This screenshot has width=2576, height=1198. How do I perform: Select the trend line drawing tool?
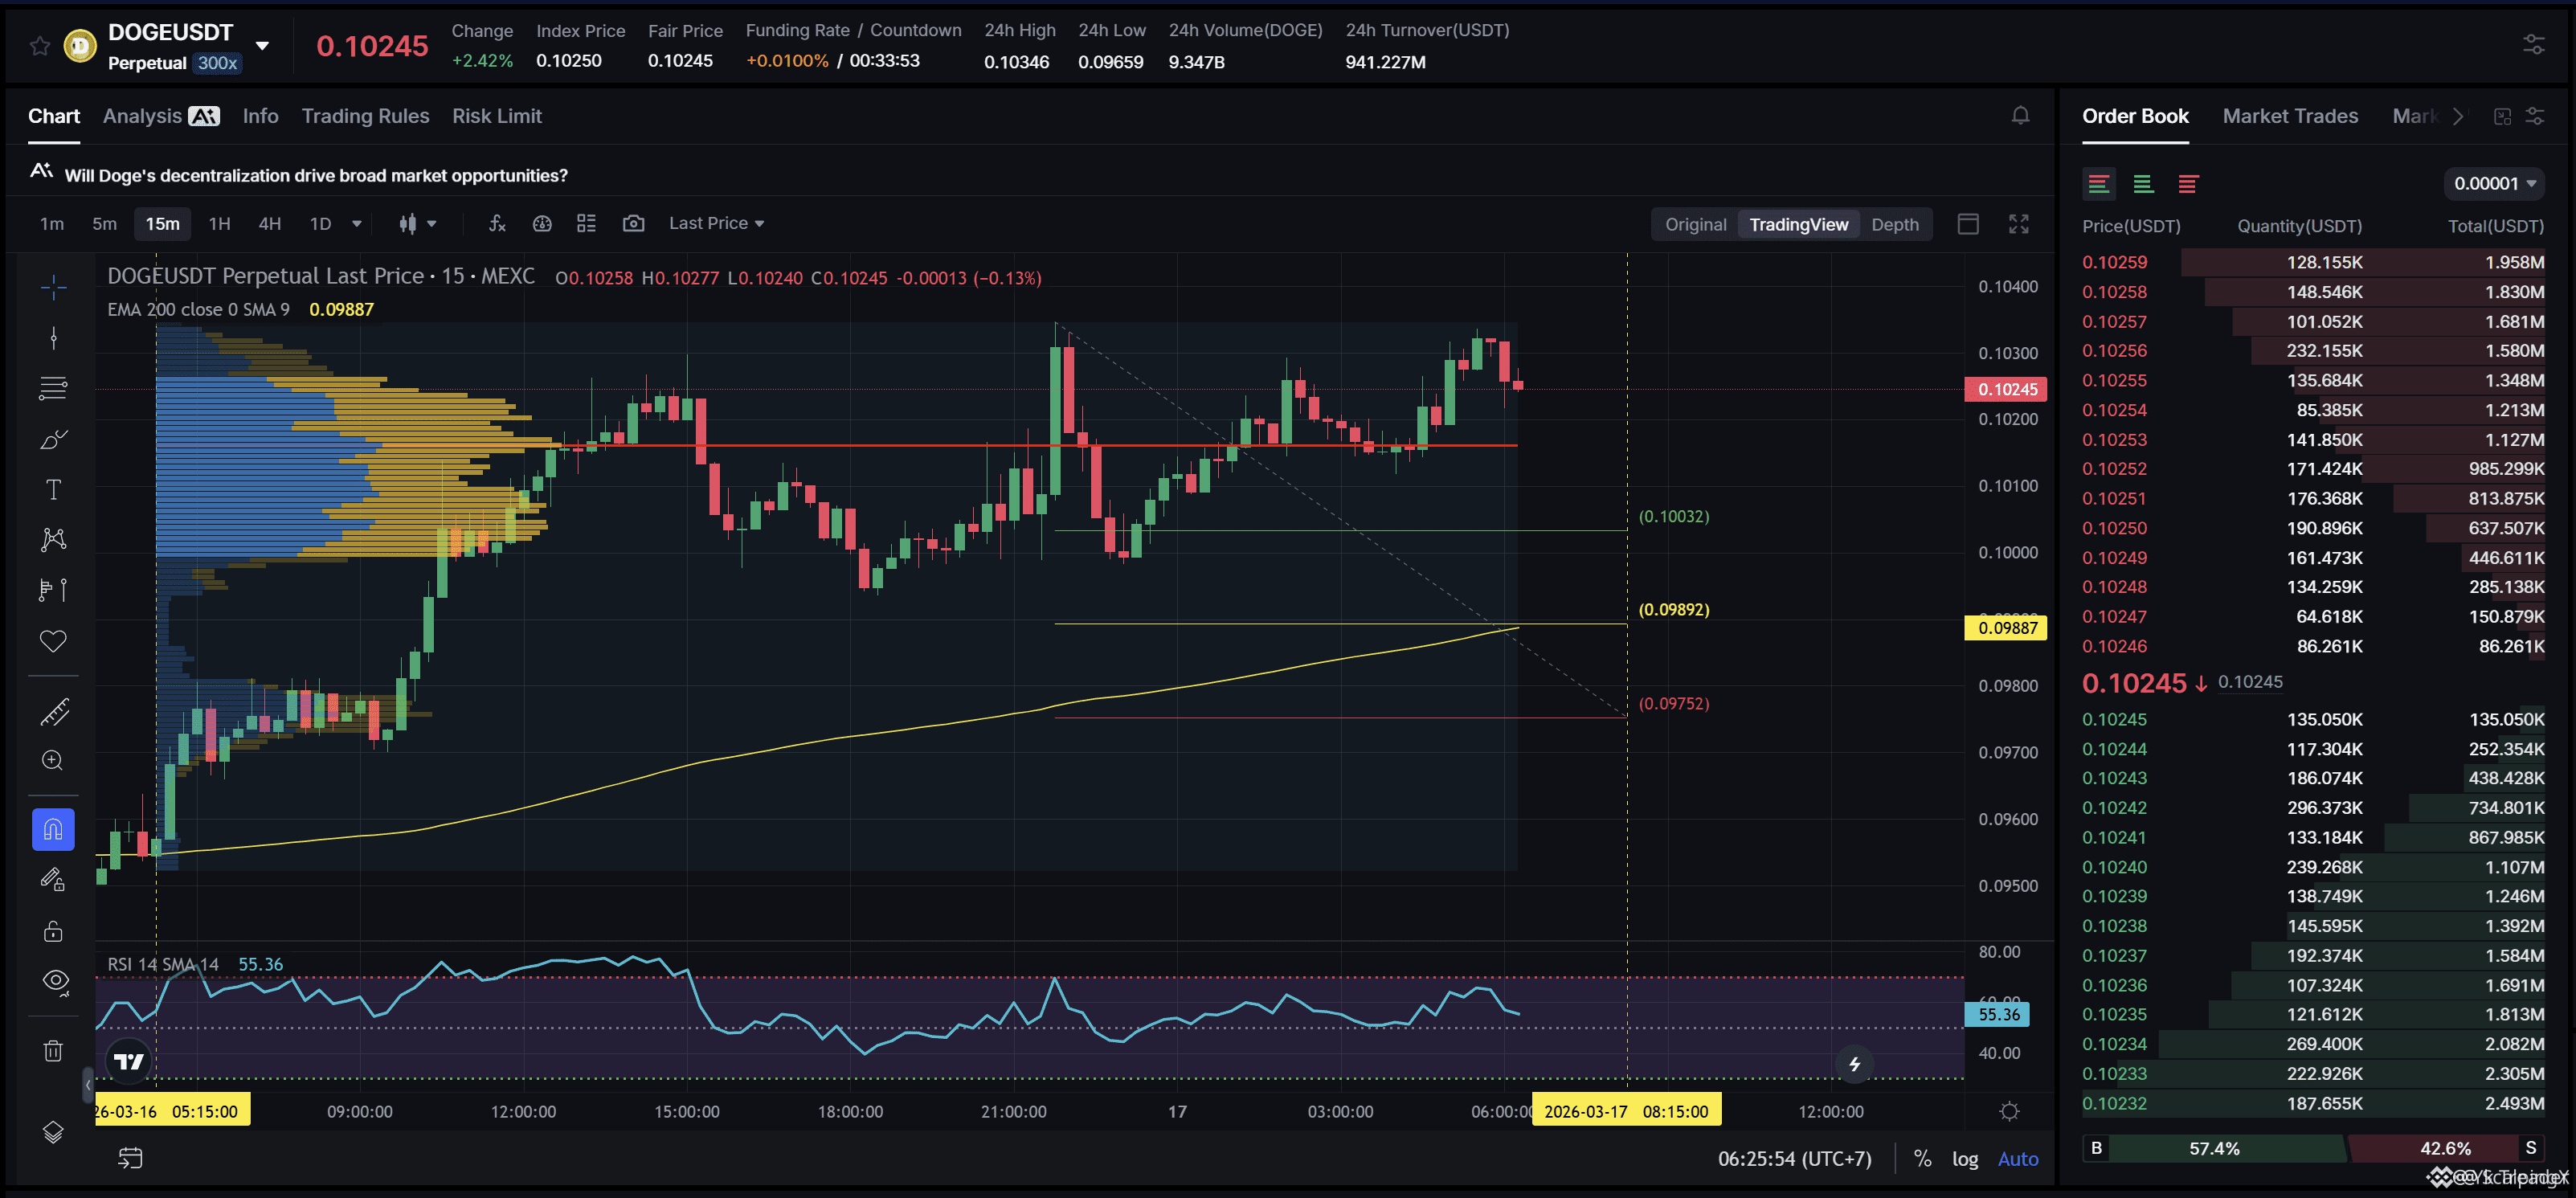[x=53, y=338]
